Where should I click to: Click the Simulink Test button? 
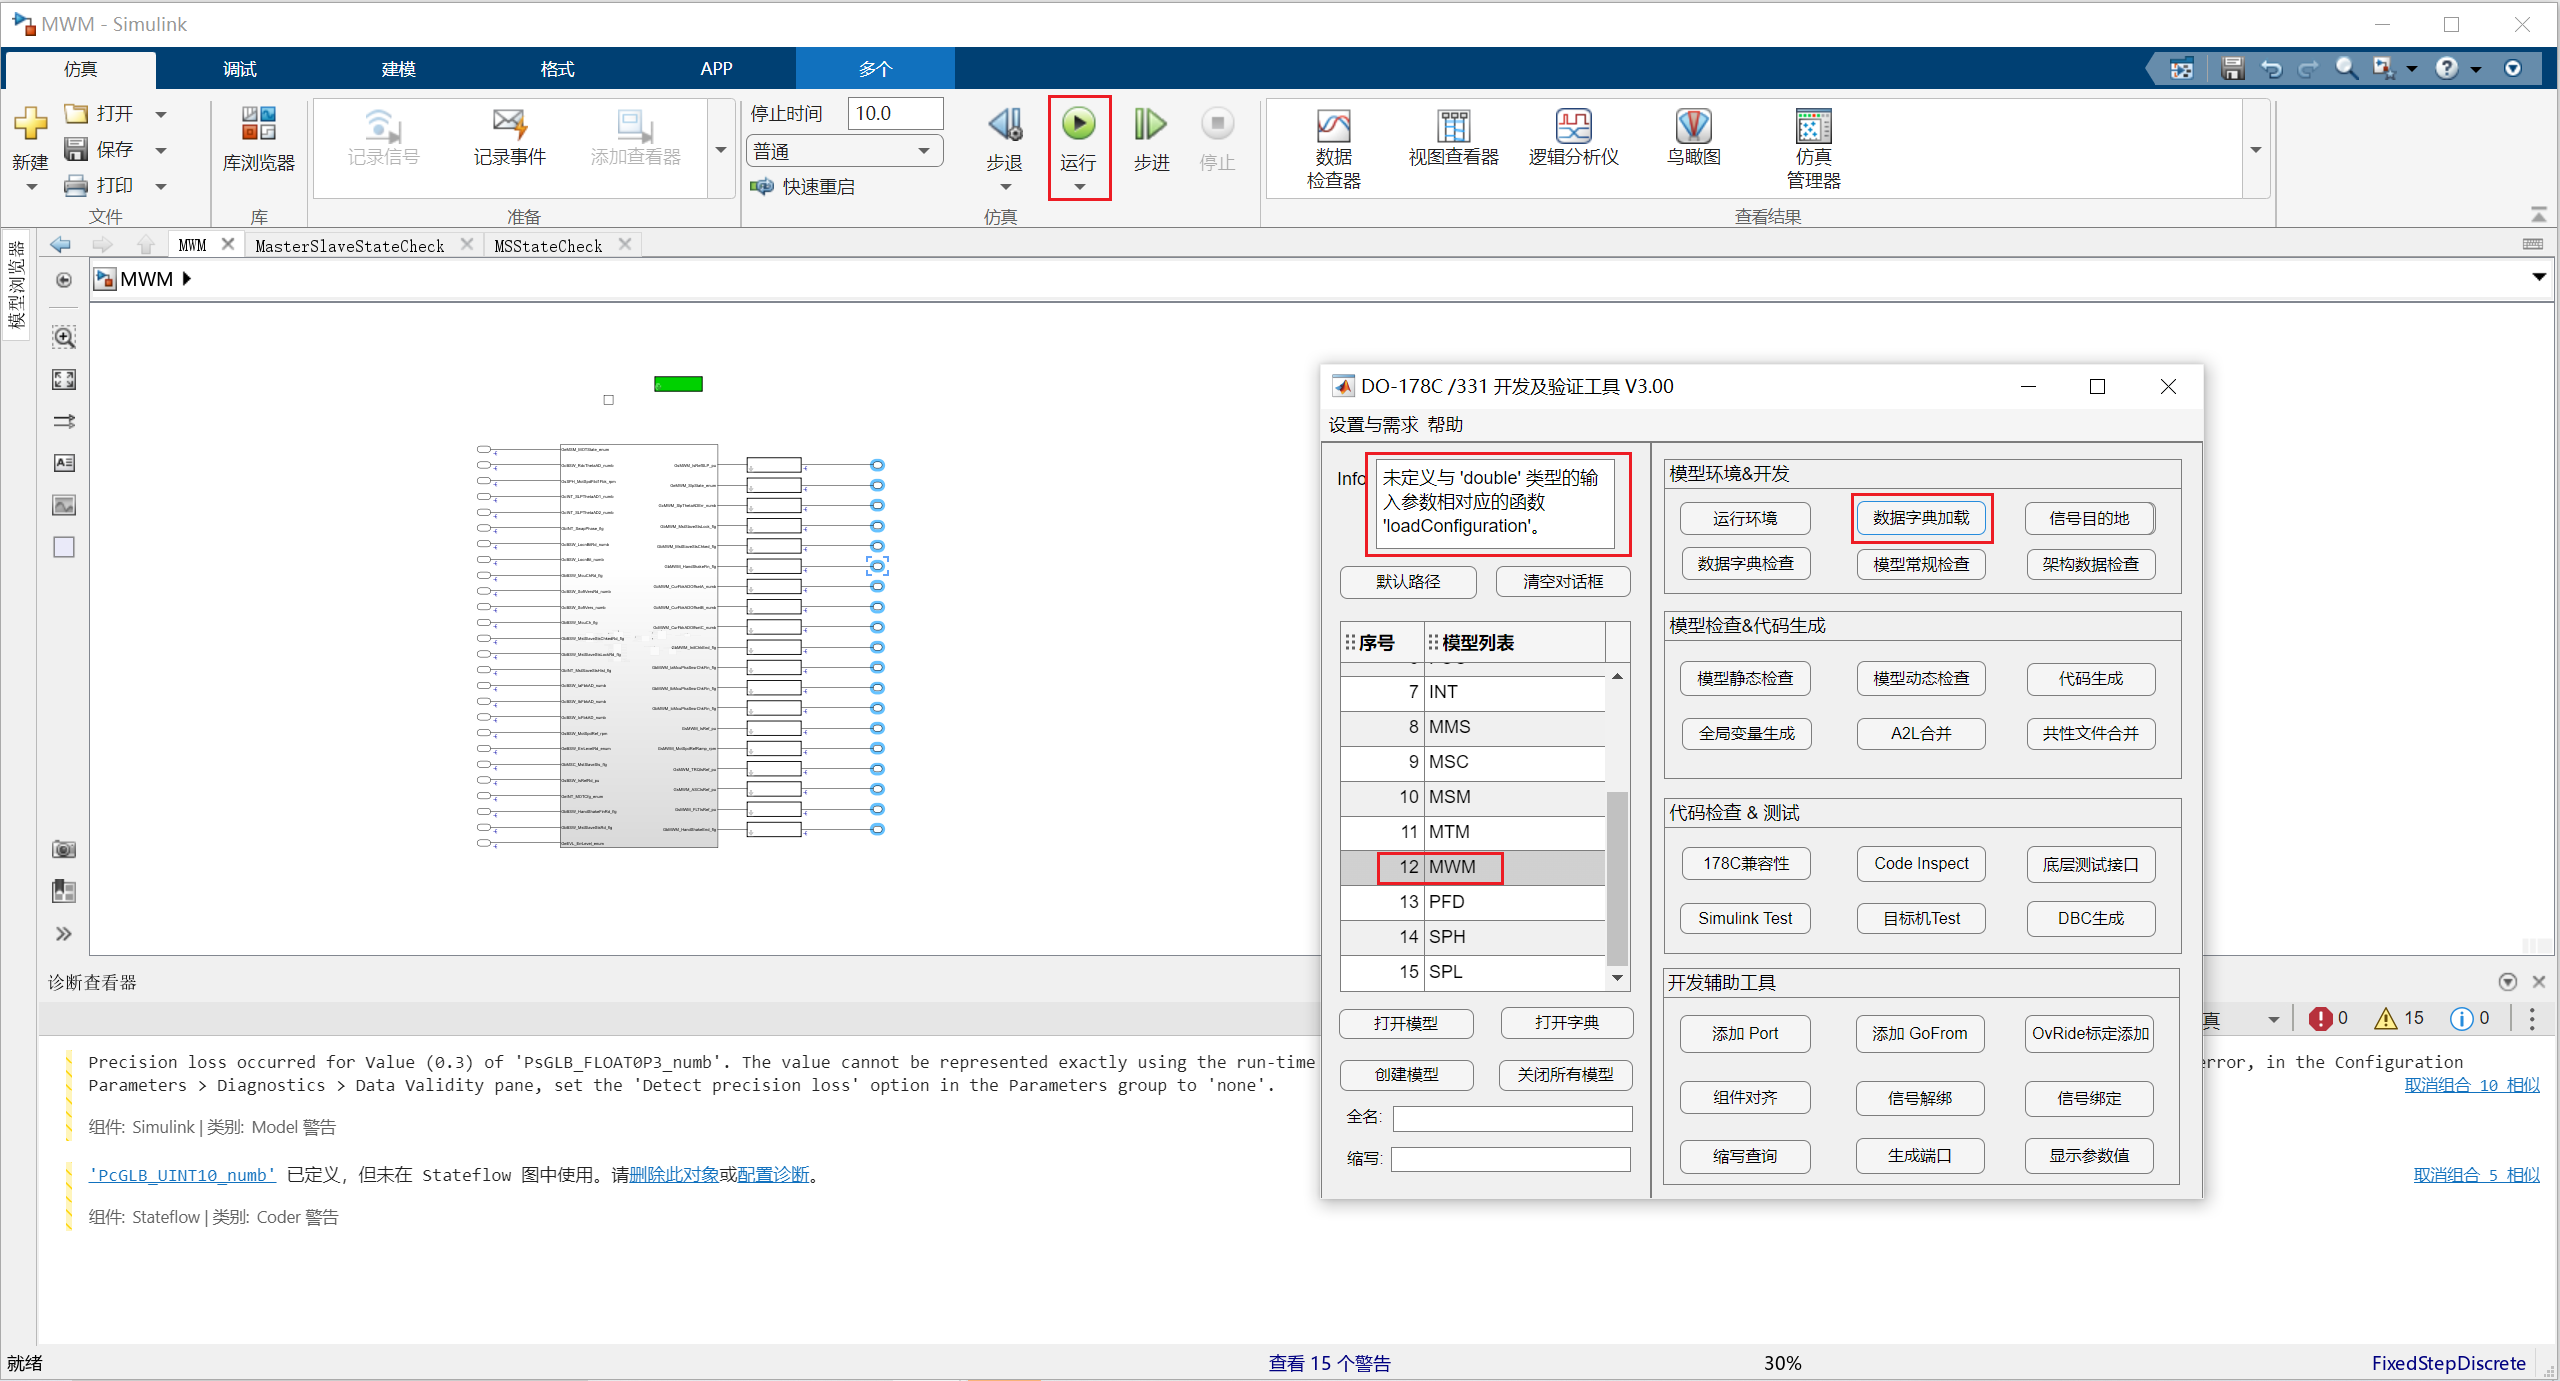click(1745, 919)
